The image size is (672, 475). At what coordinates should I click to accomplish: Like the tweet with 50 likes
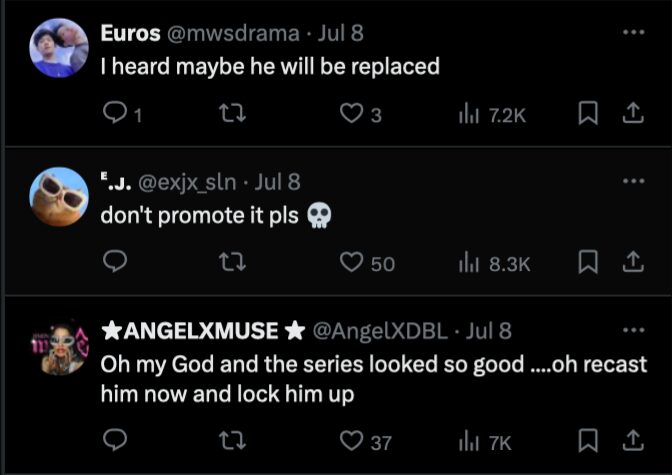(x=350, y=263)
